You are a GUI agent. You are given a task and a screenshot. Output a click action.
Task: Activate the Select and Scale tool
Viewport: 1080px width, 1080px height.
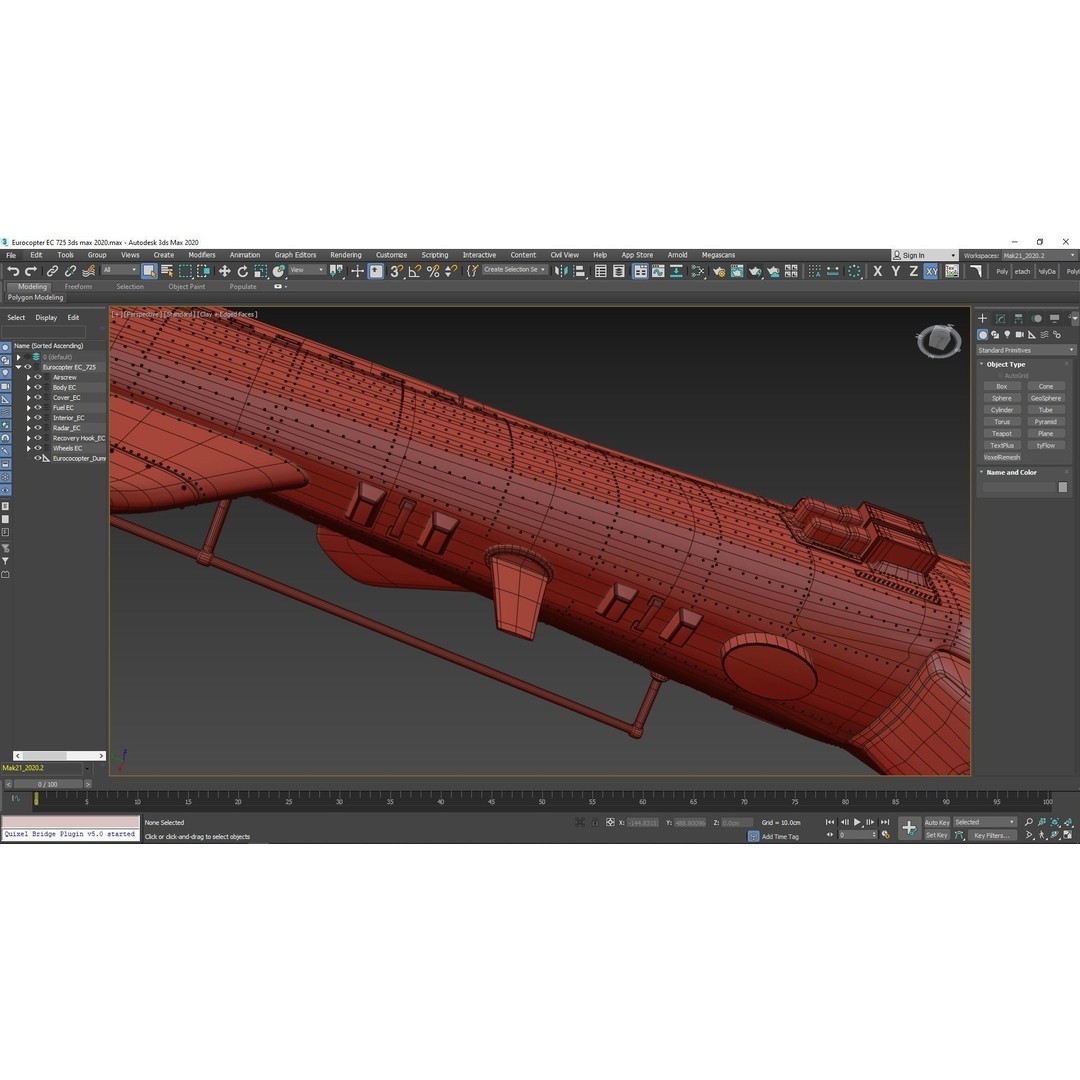260,271
